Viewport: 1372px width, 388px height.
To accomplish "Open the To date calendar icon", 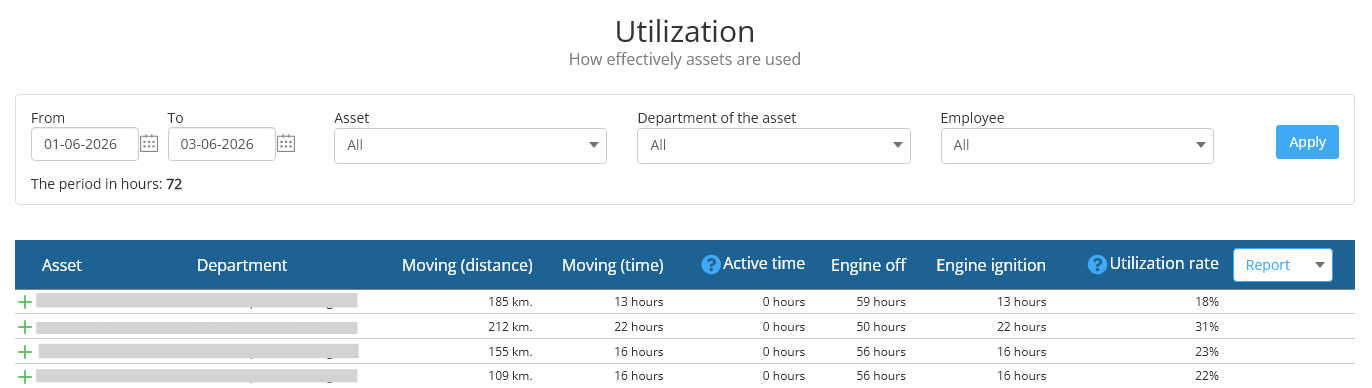I will tap(286, 143).
